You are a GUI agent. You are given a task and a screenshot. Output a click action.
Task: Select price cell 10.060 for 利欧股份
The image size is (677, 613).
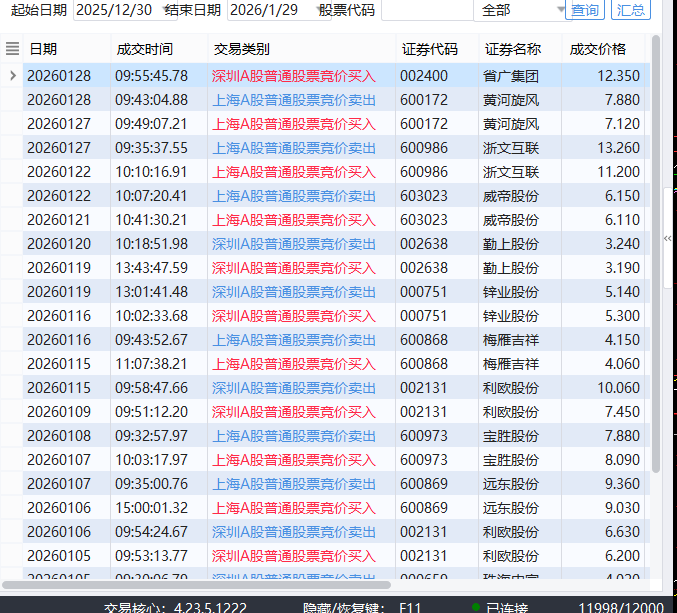pyautogui.click(x=604, y=388)
